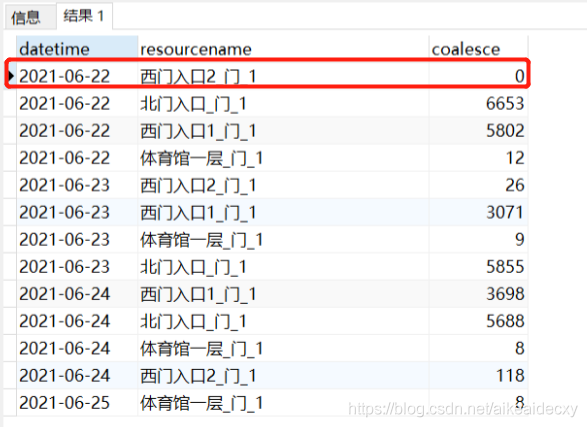The width and height of the screenshot is (587, 427).
Task: Click coalesce value 118
Action: tap(510, 376)
